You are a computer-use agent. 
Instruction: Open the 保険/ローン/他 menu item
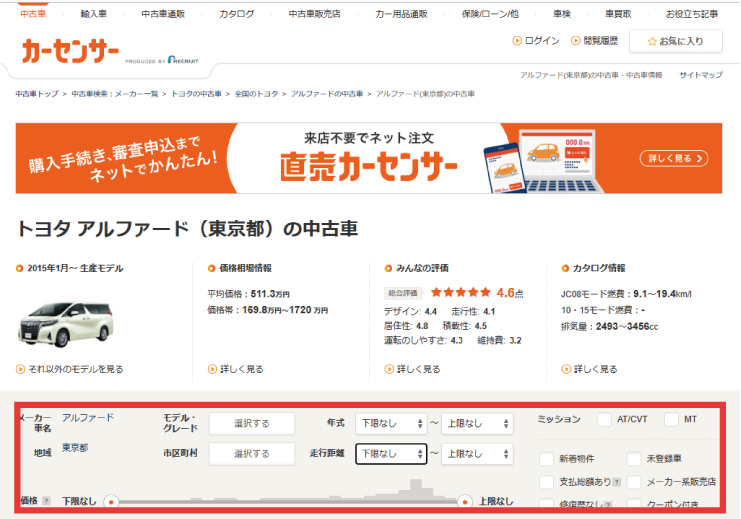point(490,14)
